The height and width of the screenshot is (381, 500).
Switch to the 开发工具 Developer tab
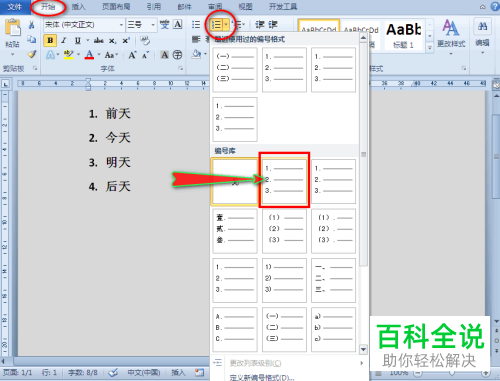tap(283, 7)
